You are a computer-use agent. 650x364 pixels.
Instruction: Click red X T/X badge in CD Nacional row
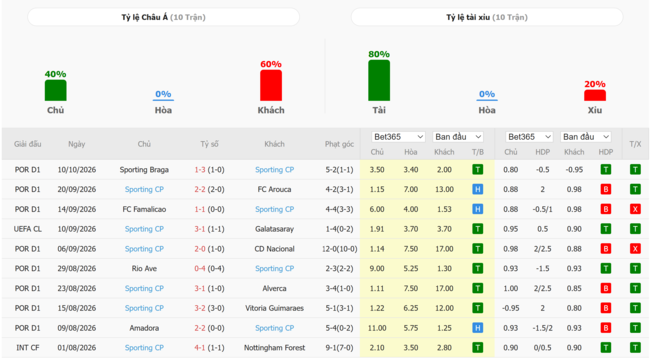point(635,249)
